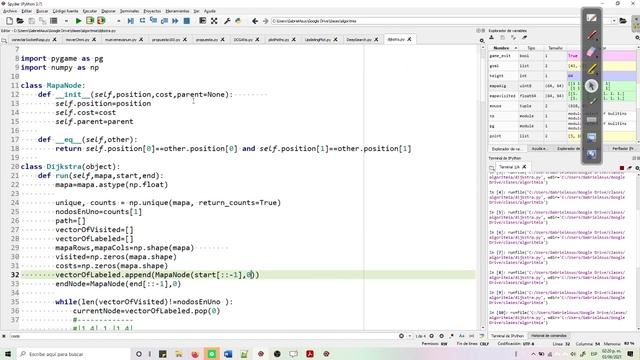The height and width of the screenshot is (360, 640).
Task: Click the find text input field
Action: (x=203, y=336)
